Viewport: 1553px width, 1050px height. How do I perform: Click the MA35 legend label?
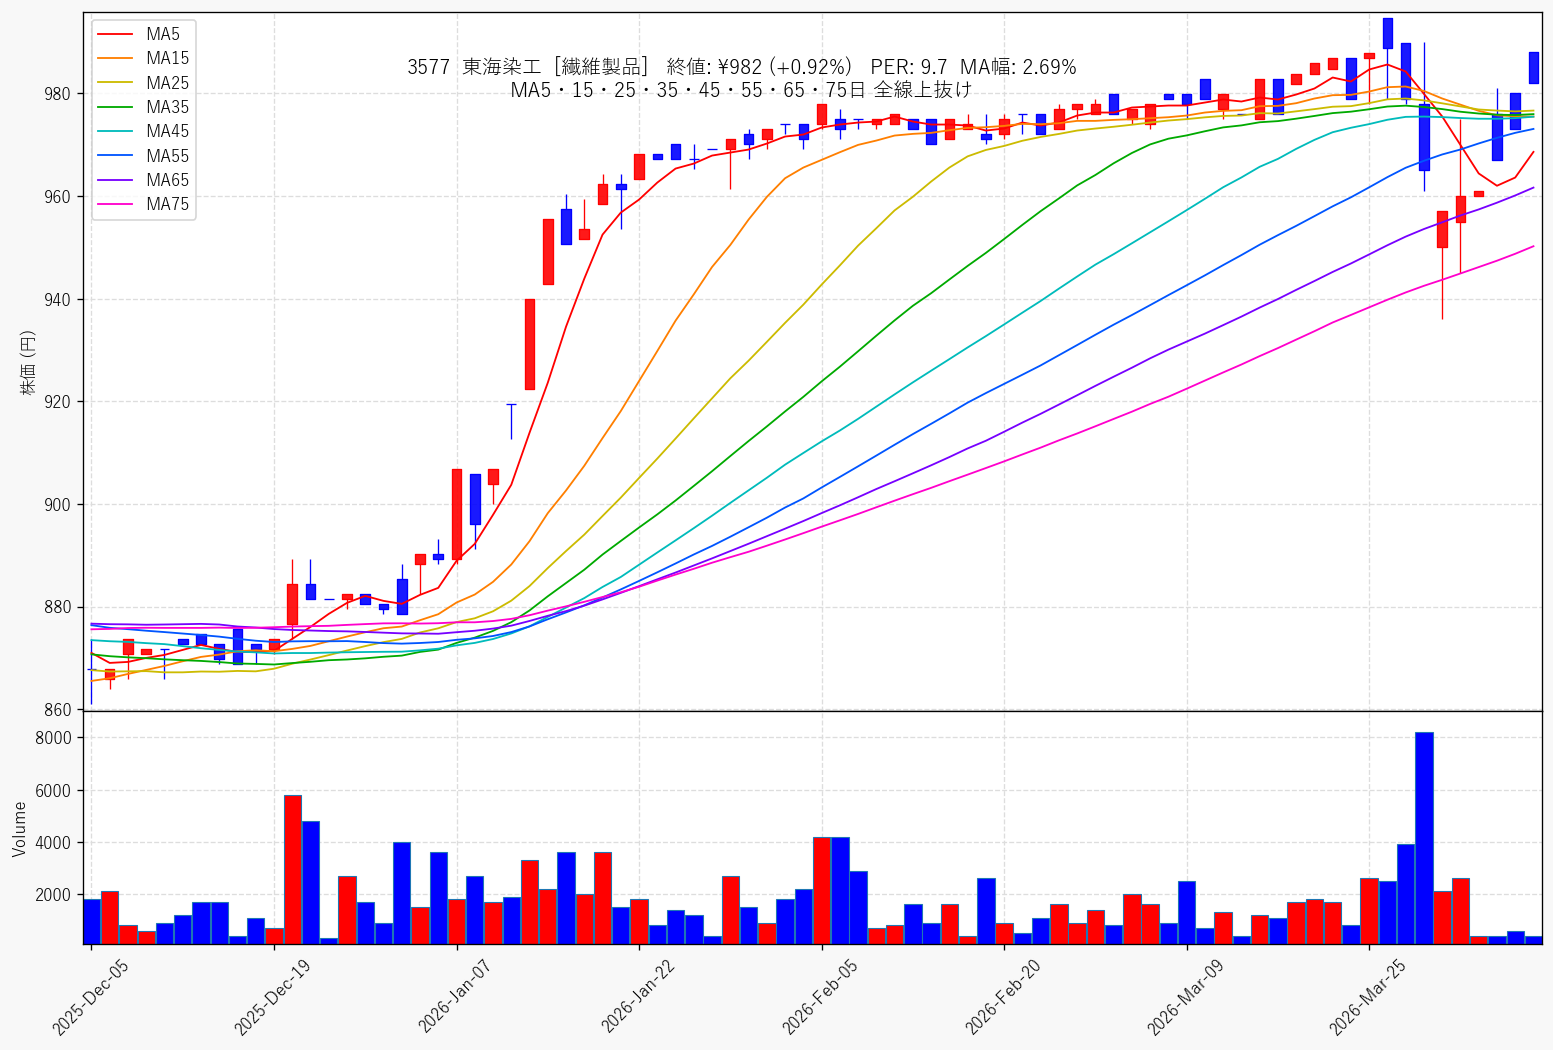[167, 107]
